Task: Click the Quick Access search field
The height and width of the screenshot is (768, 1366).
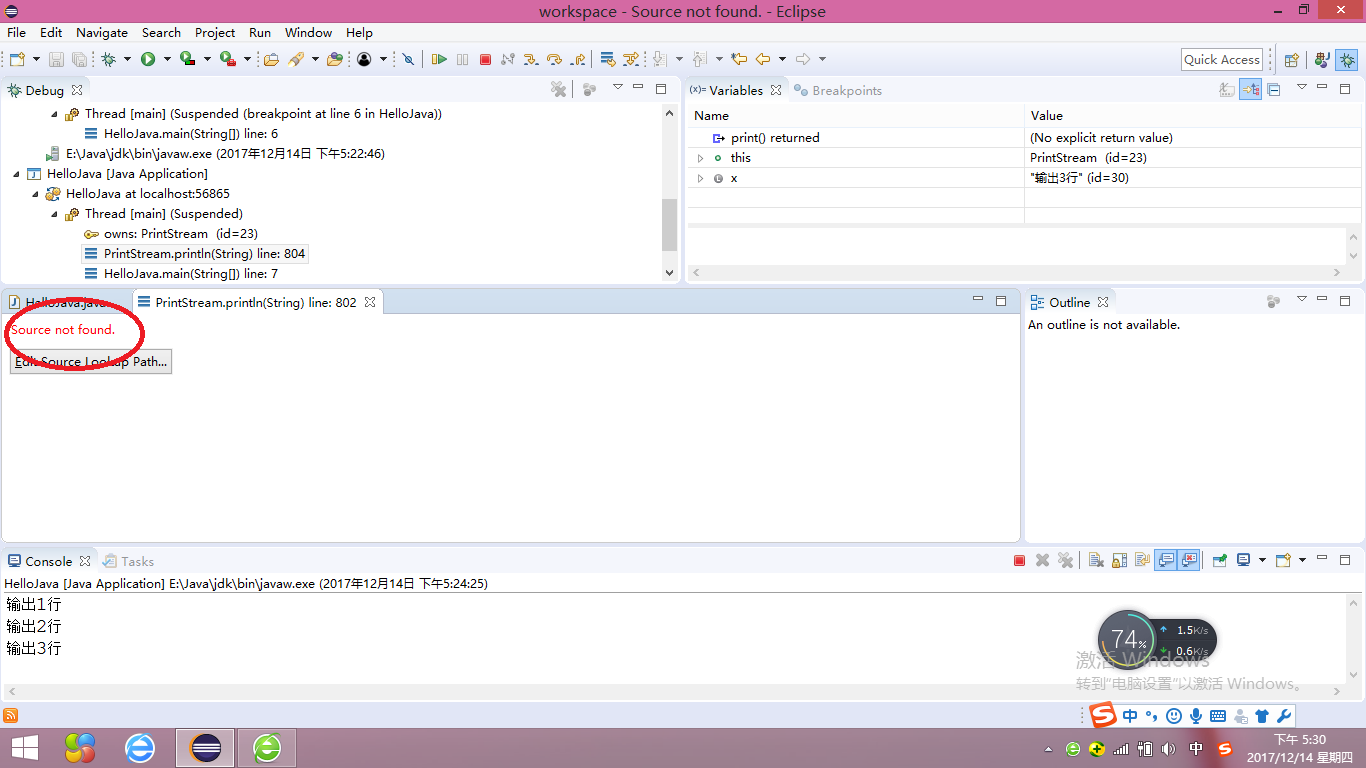Action: (x=1221, y=59)
